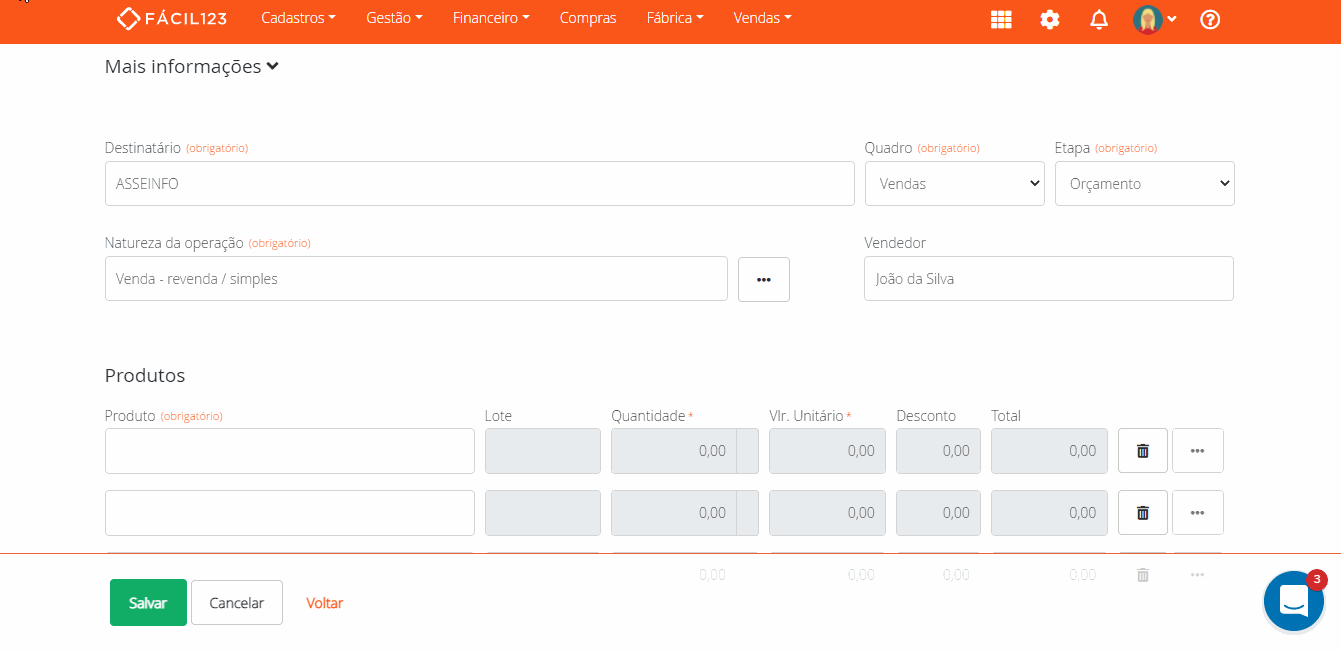Image resolution: width=1341 pixels, height=651 pixels.
Task: Check notifications via the bell icon
Action: (x=1098, y=19)
